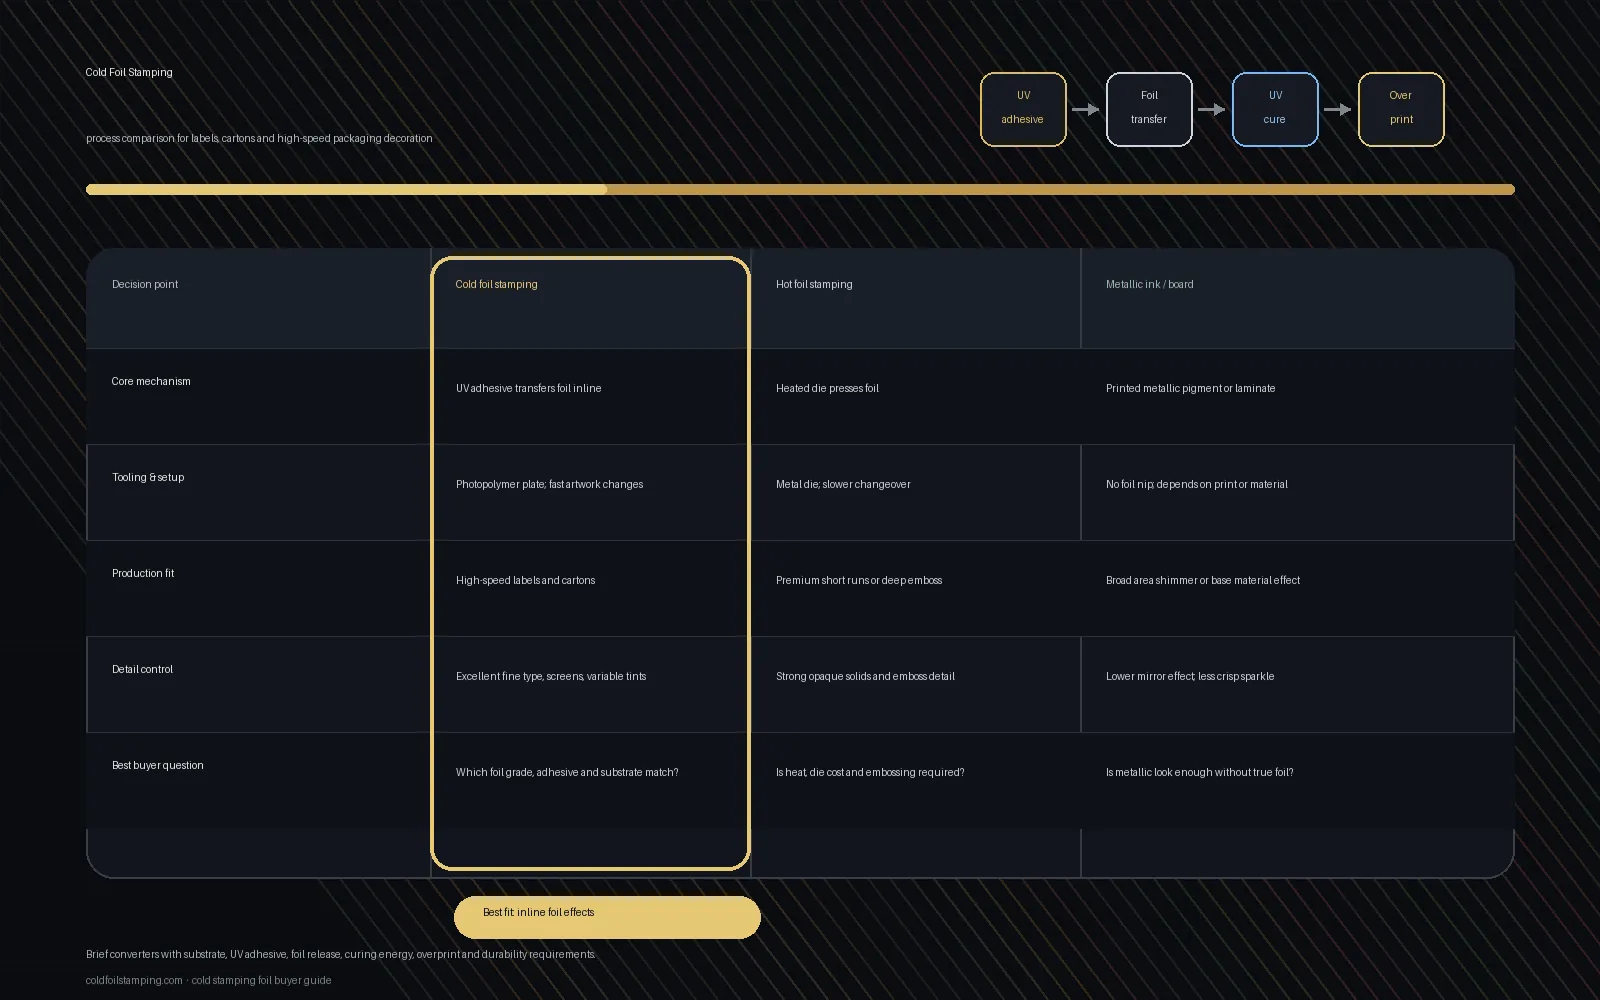
Task: Click the 'Detail control' row label
Action: click(142, 669)
